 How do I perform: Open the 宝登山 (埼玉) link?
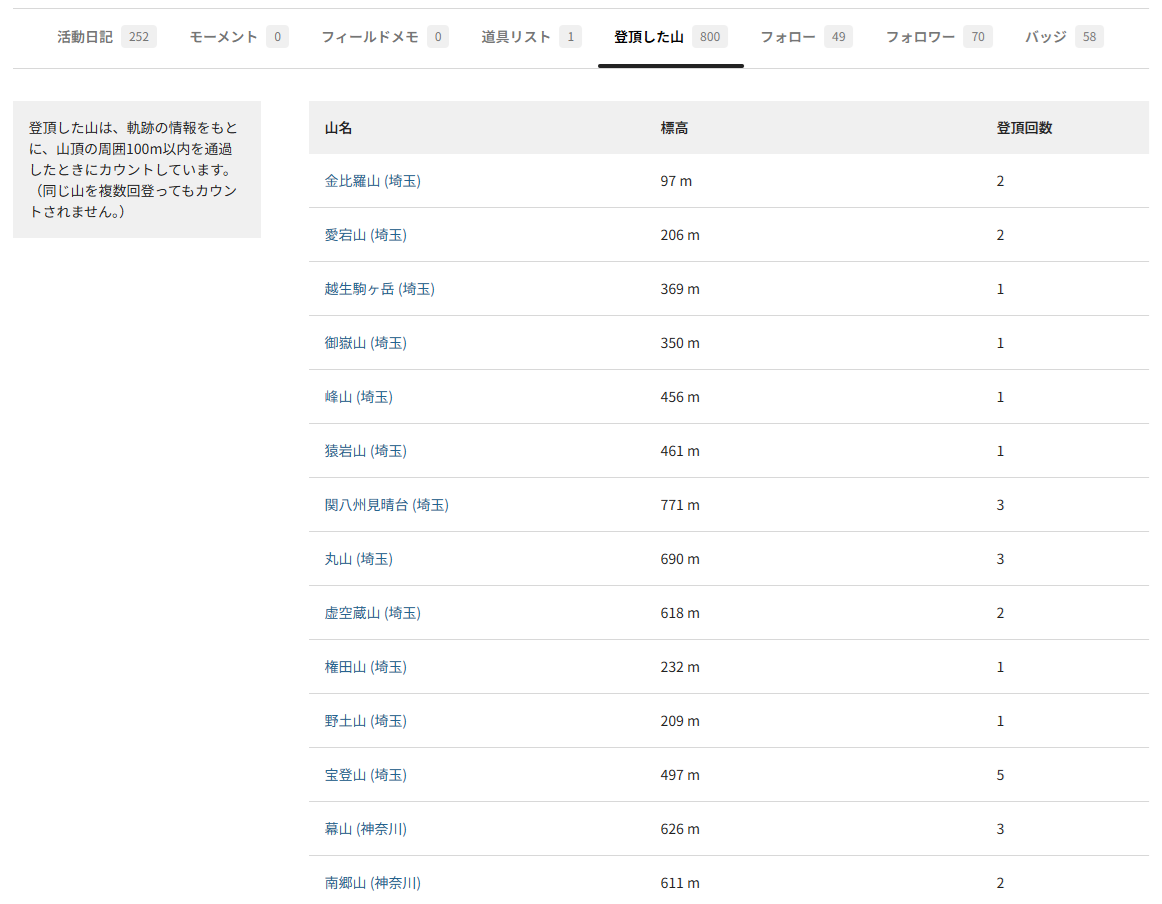point(365,775)
